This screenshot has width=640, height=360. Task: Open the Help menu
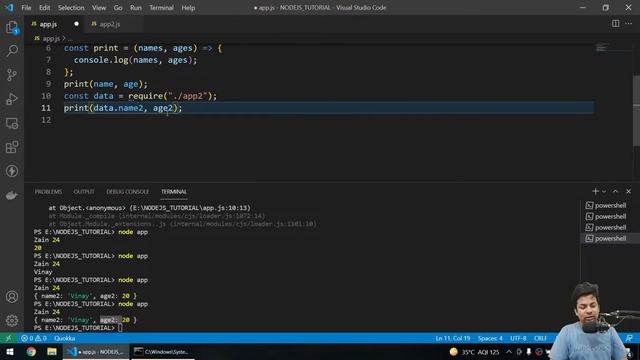click(x=188, y=8)
